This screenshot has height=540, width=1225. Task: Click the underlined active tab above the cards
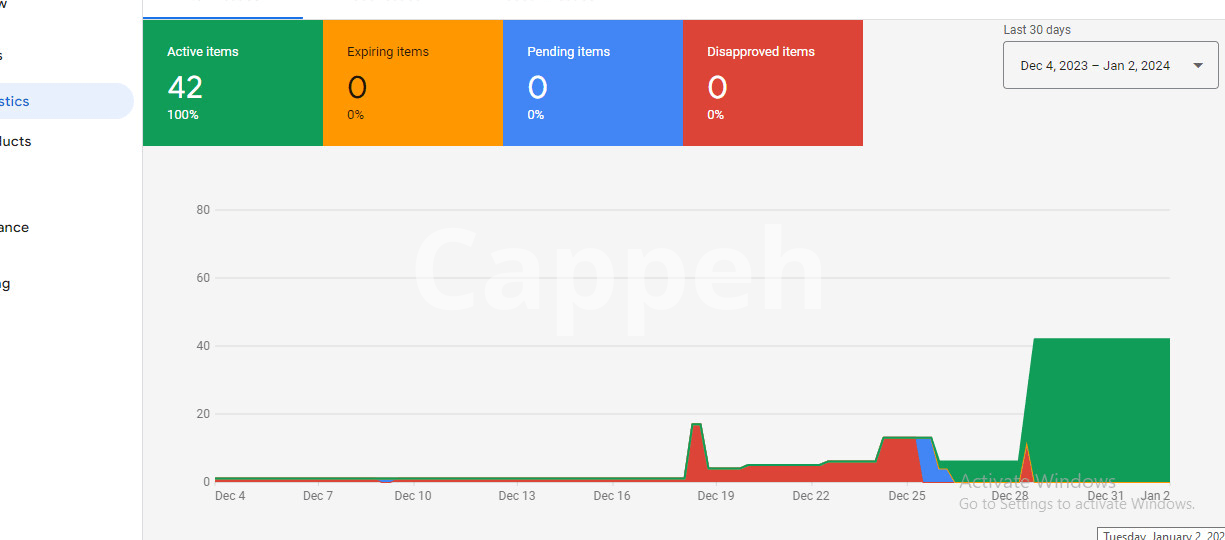222,8
